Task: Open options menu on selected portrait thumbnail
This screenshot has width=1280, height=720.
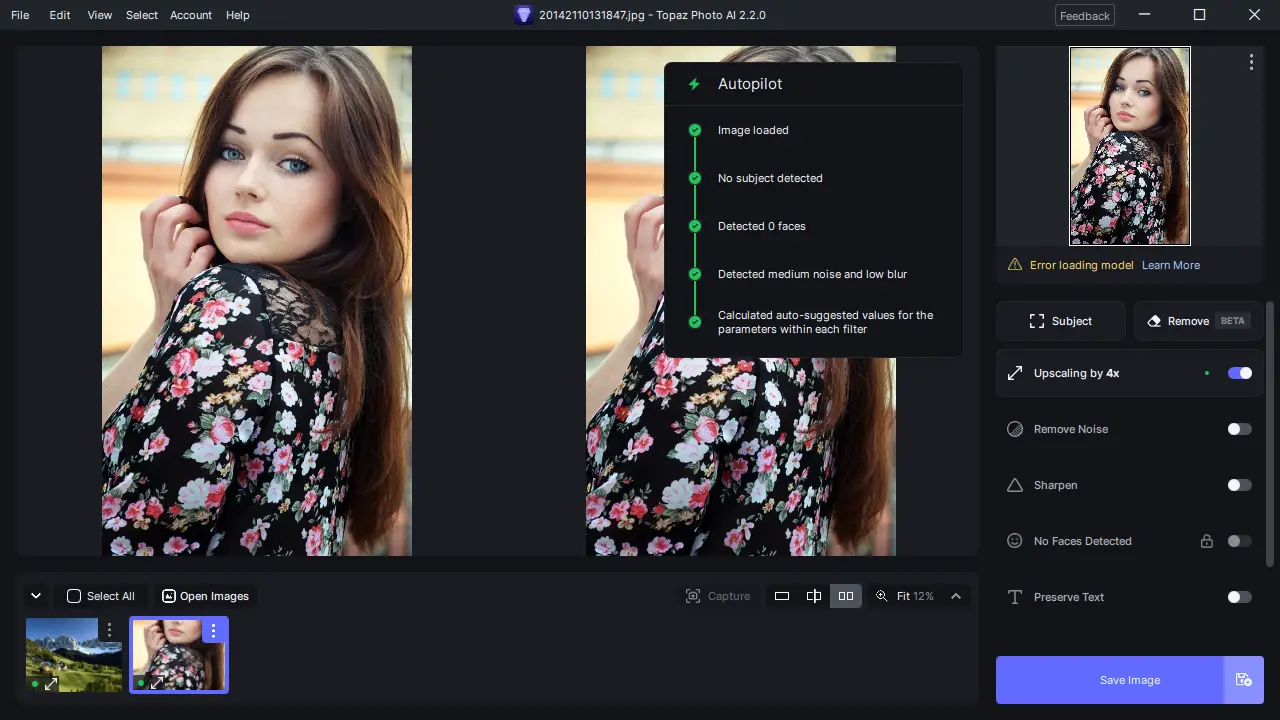Action: pyautogui.click(x=213, y=631)
